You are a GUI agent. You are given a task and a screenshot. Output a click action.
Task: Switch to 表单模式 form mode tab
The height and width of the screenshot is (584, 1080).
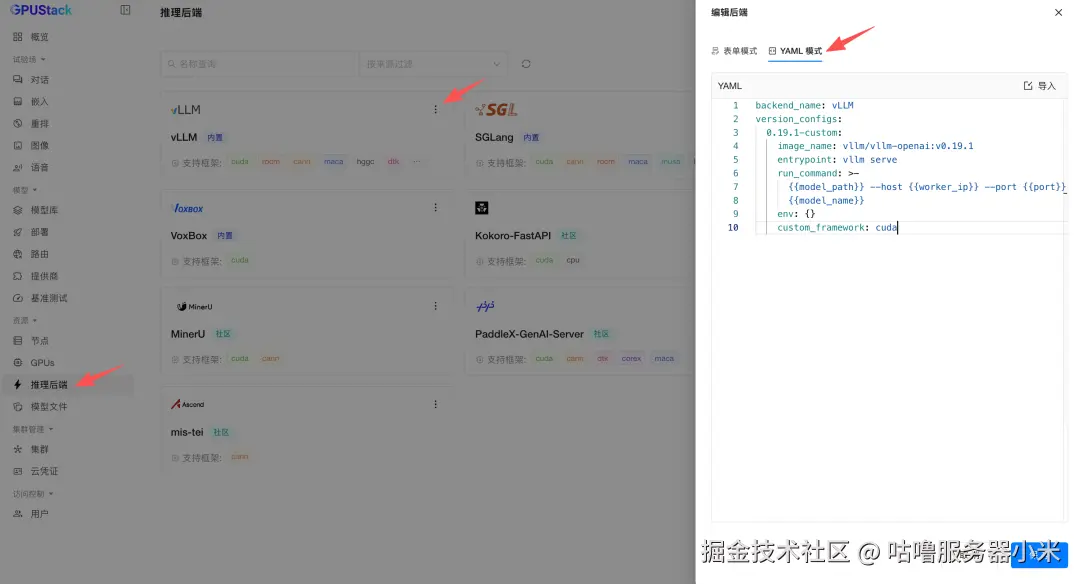click(734, 51)
